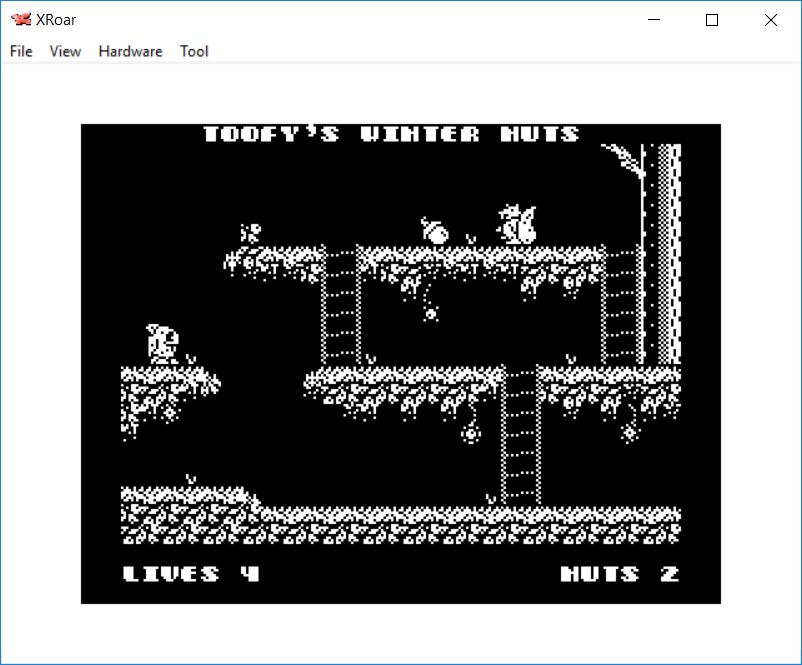Minimize the XRoar window
This screenshot has width=802, height=665.
point(655,20)
